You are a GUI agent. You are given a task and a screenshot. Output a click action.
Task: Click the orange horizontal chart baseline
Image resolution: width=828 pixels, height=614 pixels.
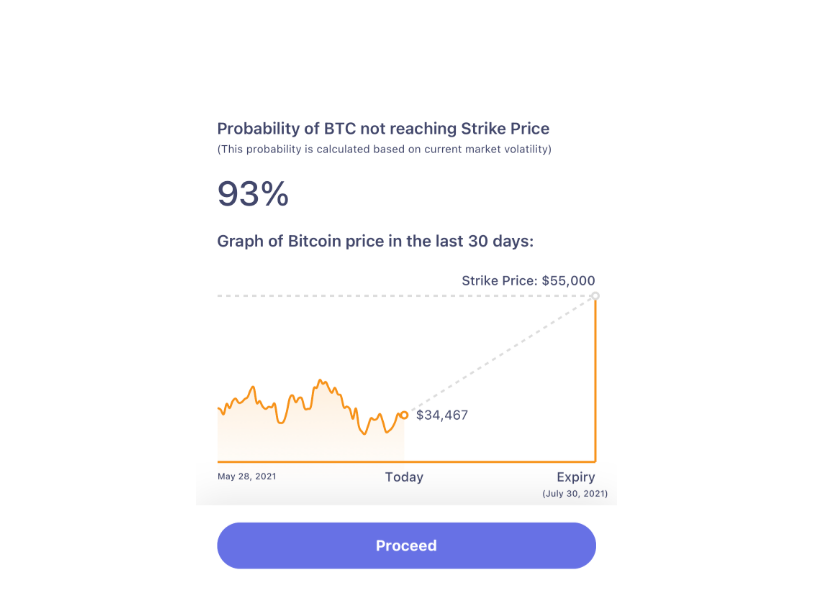406,462
